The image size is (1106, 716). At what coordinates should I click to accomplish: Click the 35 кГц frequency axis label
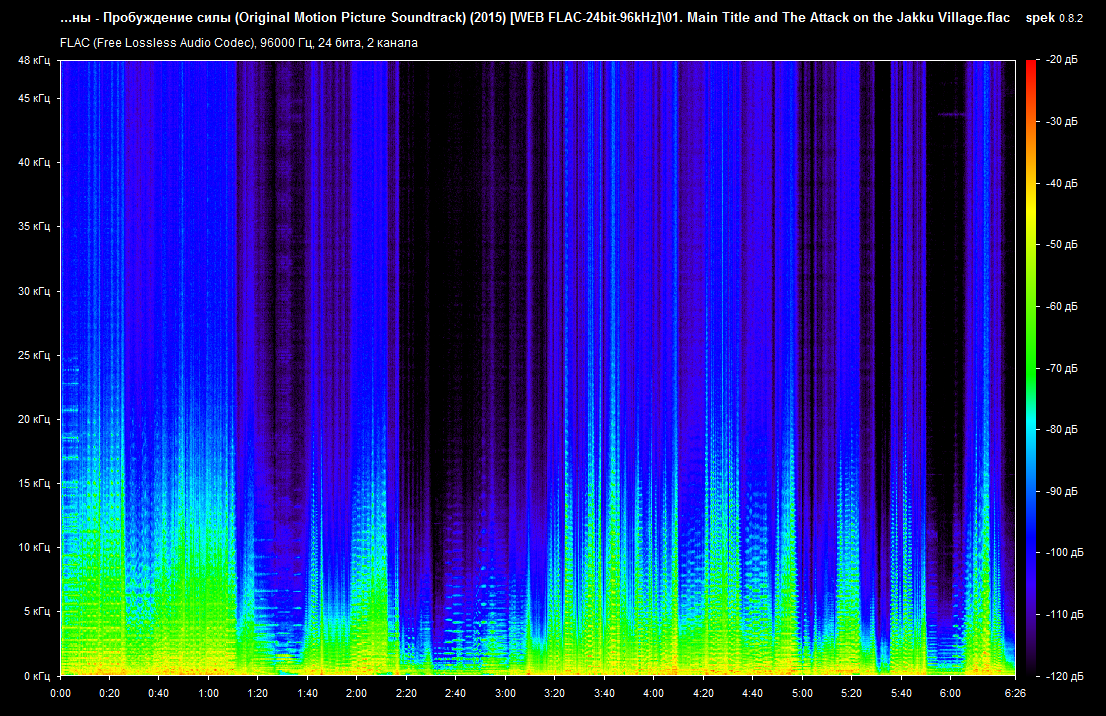(x=33, y=227)
